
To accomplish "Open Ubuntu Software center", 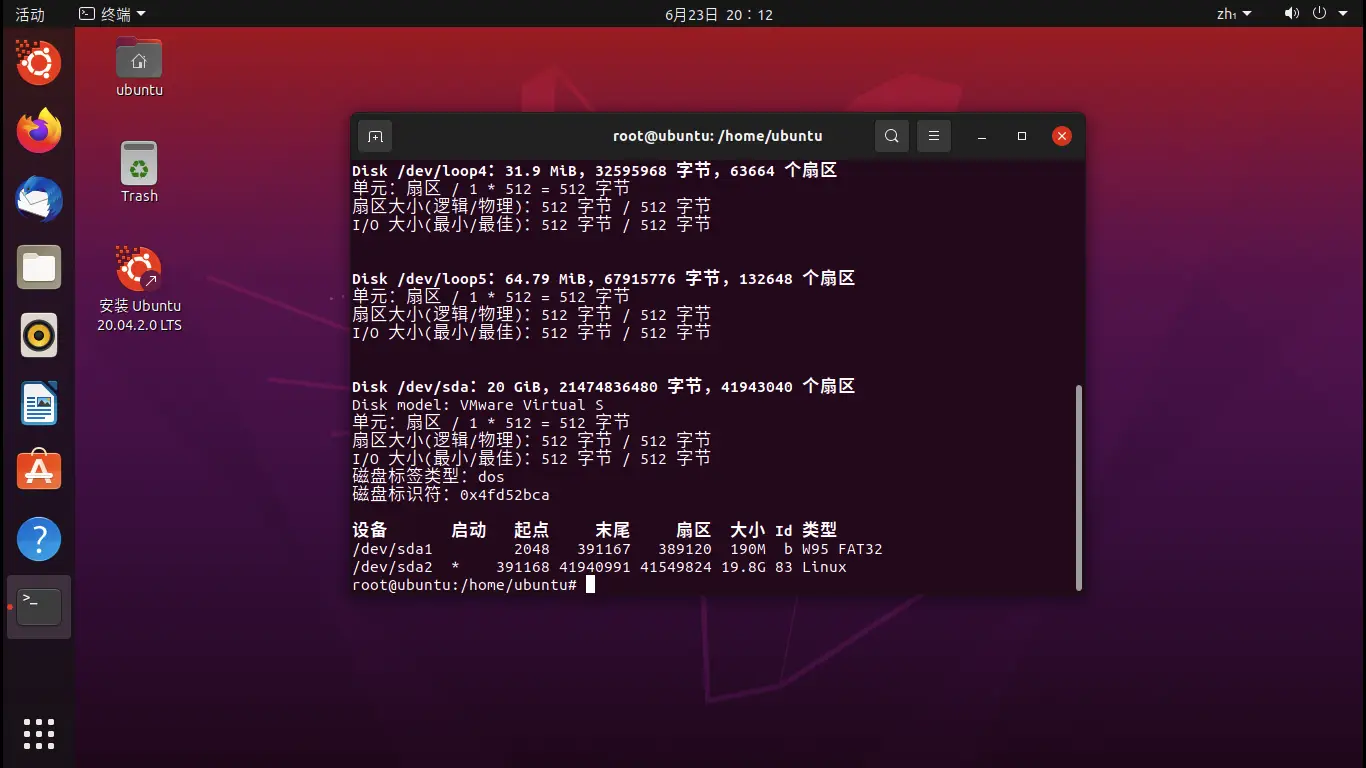I will point(38,470).
